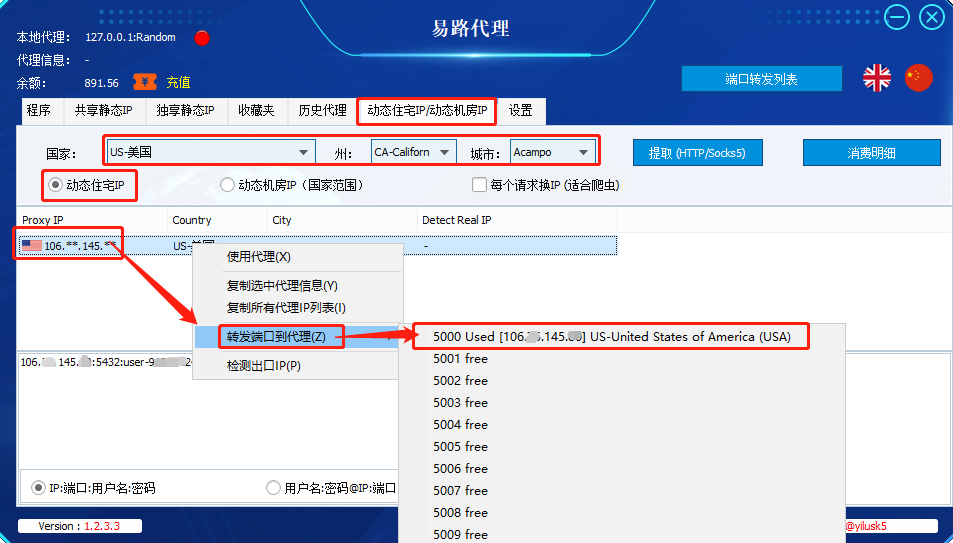Select port 5007 free entry
Image resolution: width=953 pixels, height=543 pixels.
click(622, 490)
